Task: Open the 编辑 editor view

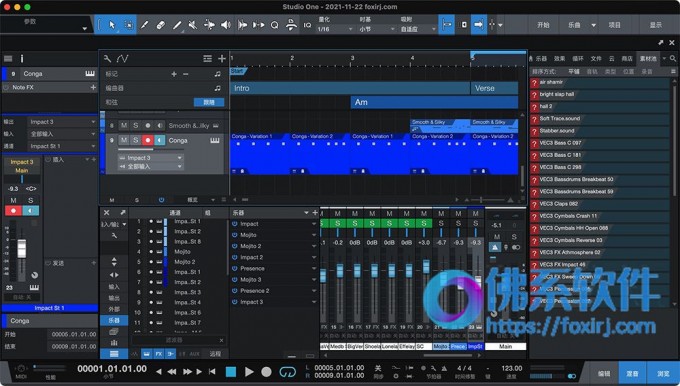Action: point(604,373)
